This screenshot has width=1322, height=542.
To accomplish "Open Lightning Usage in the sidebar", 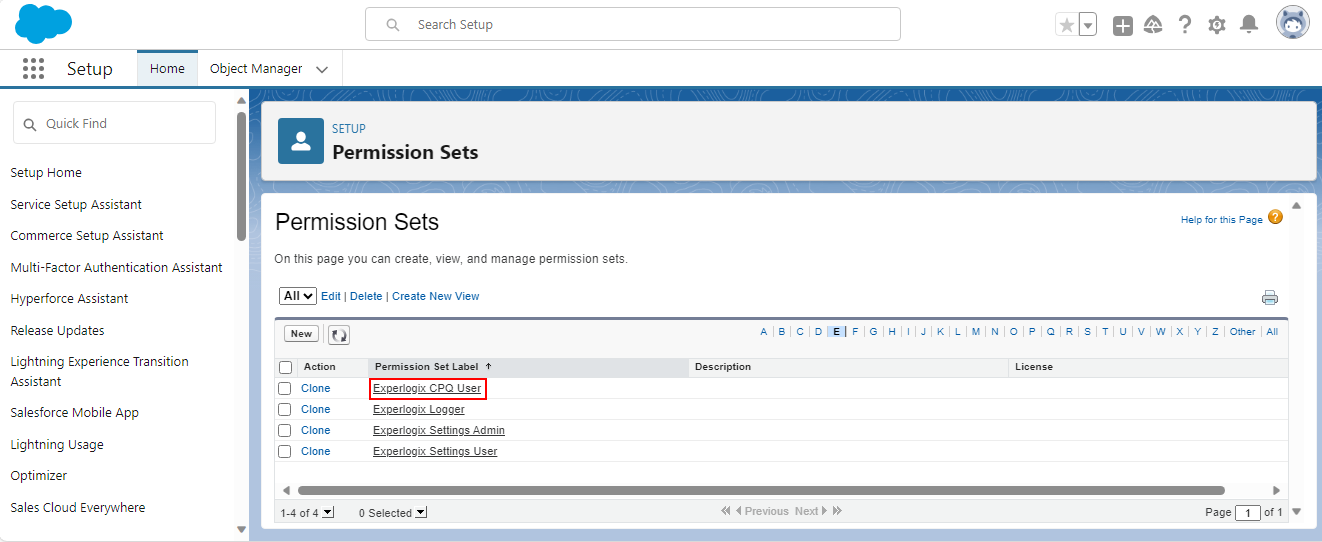I will pyautogui.click(x=57, y=445).
